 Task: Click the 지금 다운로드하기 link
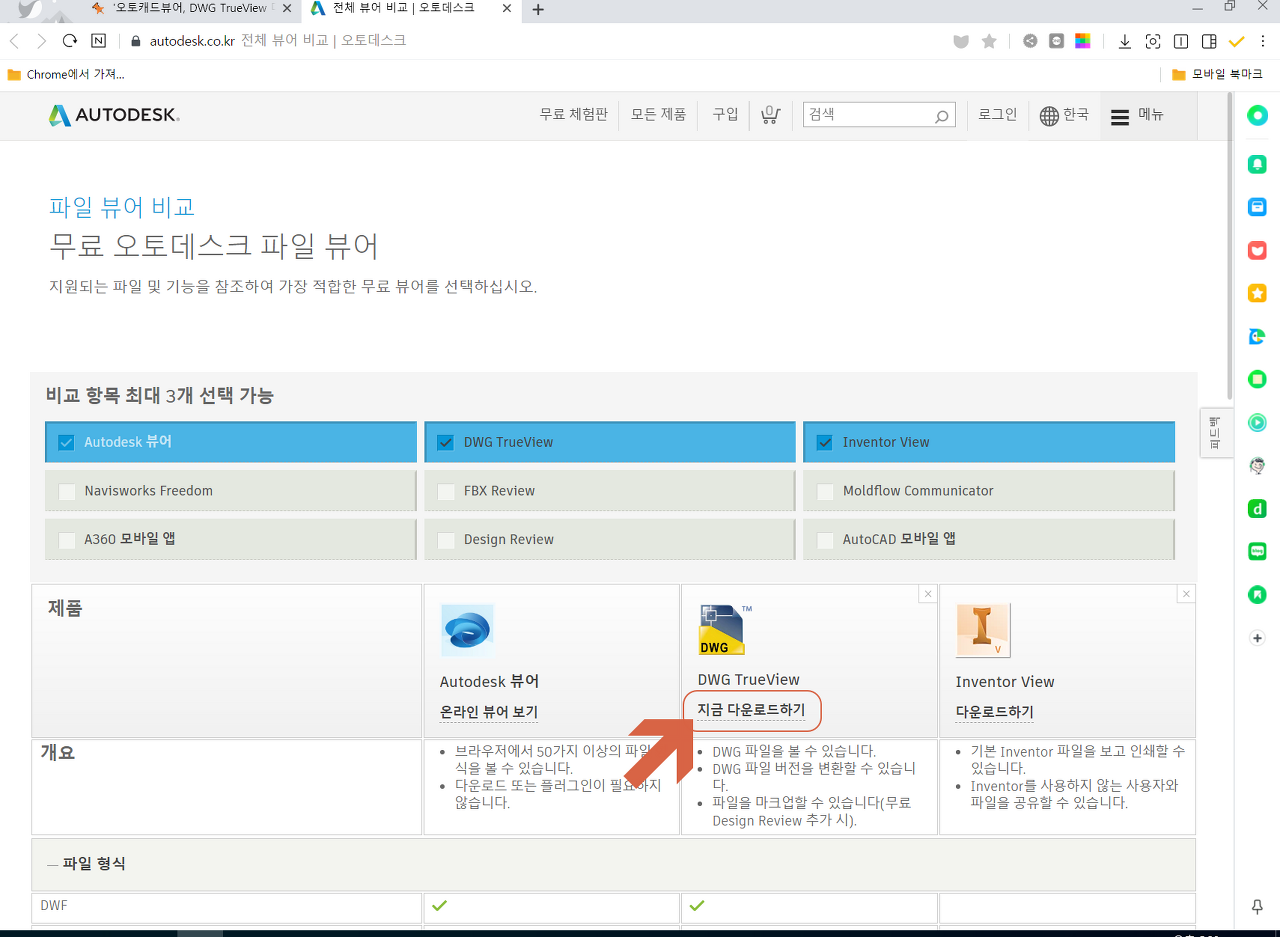pyautogui.click(x=751, y=710)
